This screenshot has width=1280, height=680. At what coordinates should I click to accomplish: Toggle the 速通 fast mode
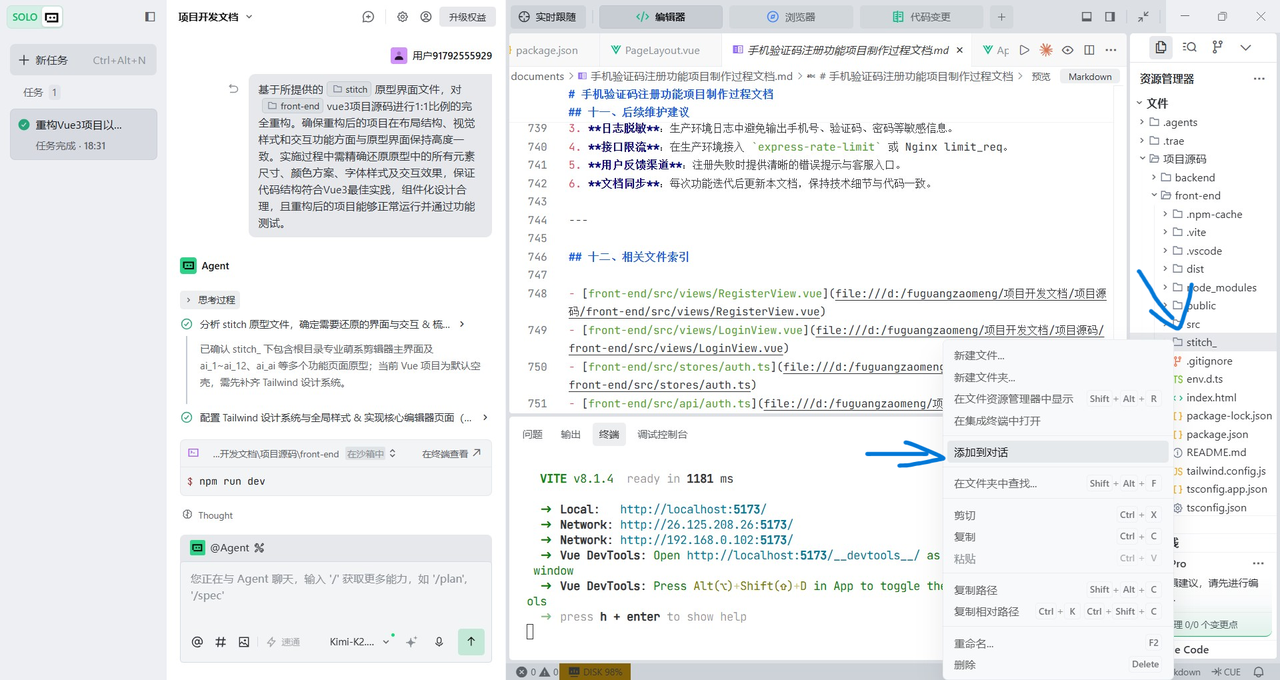point(282,642)
